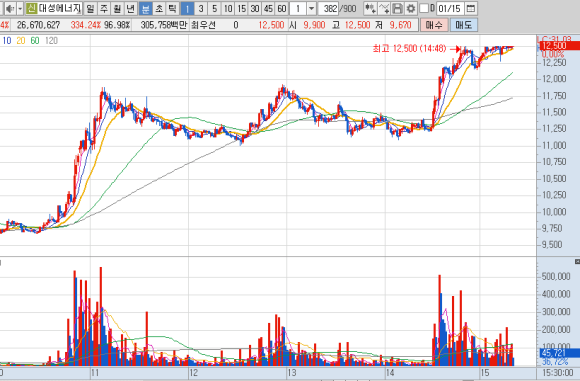The image size is (580, 381).
Task: Click the 500,000 volume axis label
Action: [556, 277]
